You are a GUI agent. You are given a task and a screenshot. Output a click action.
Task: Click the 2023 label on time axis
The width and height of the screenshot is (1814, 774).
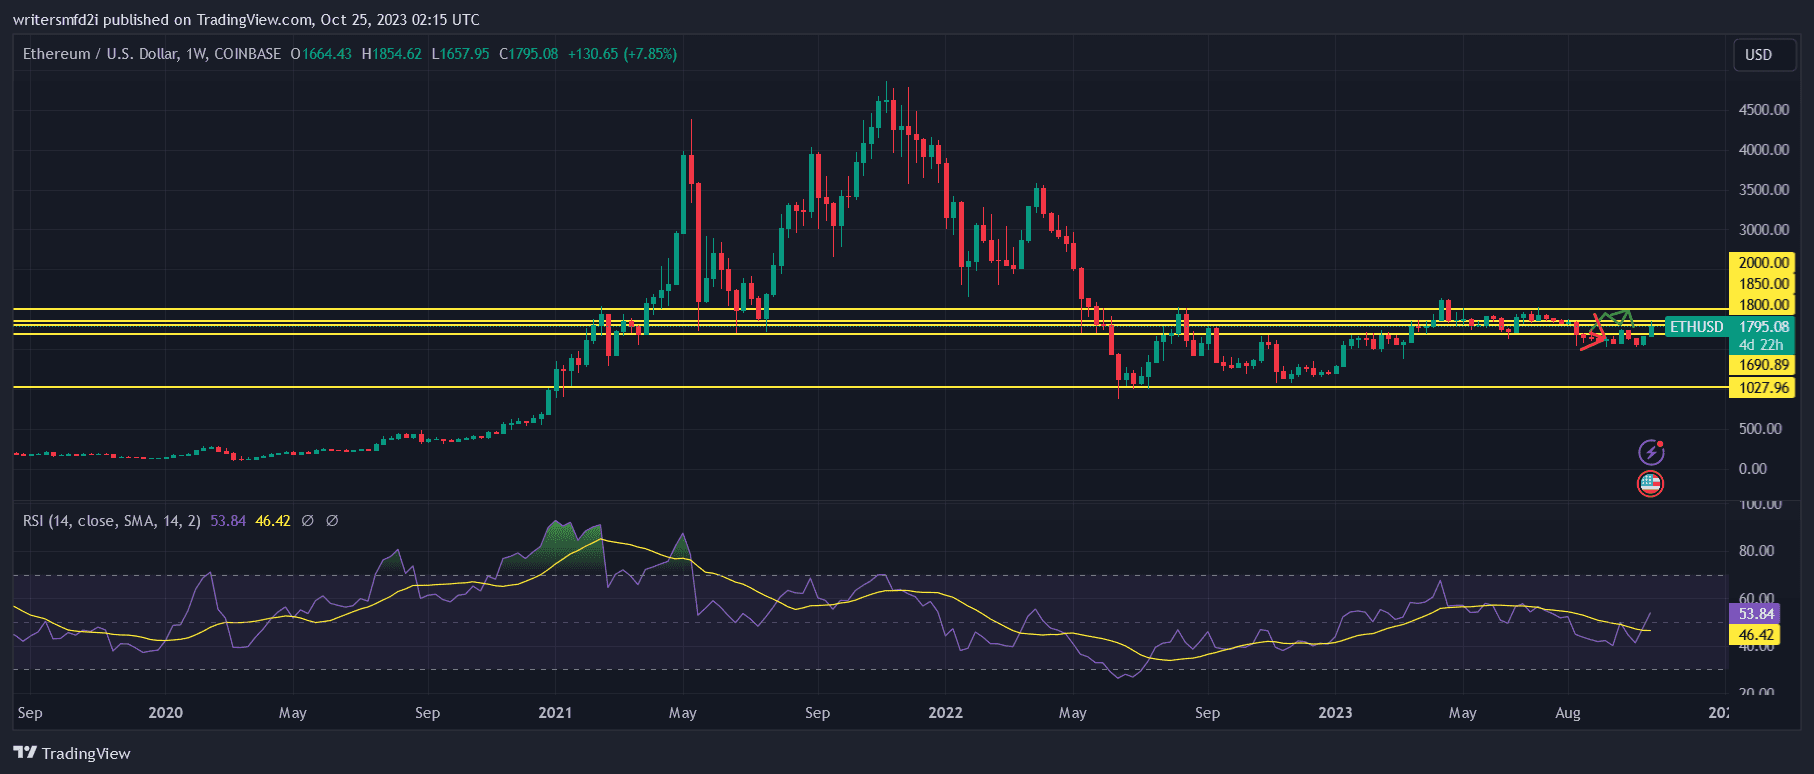[x=1335, y=713]
